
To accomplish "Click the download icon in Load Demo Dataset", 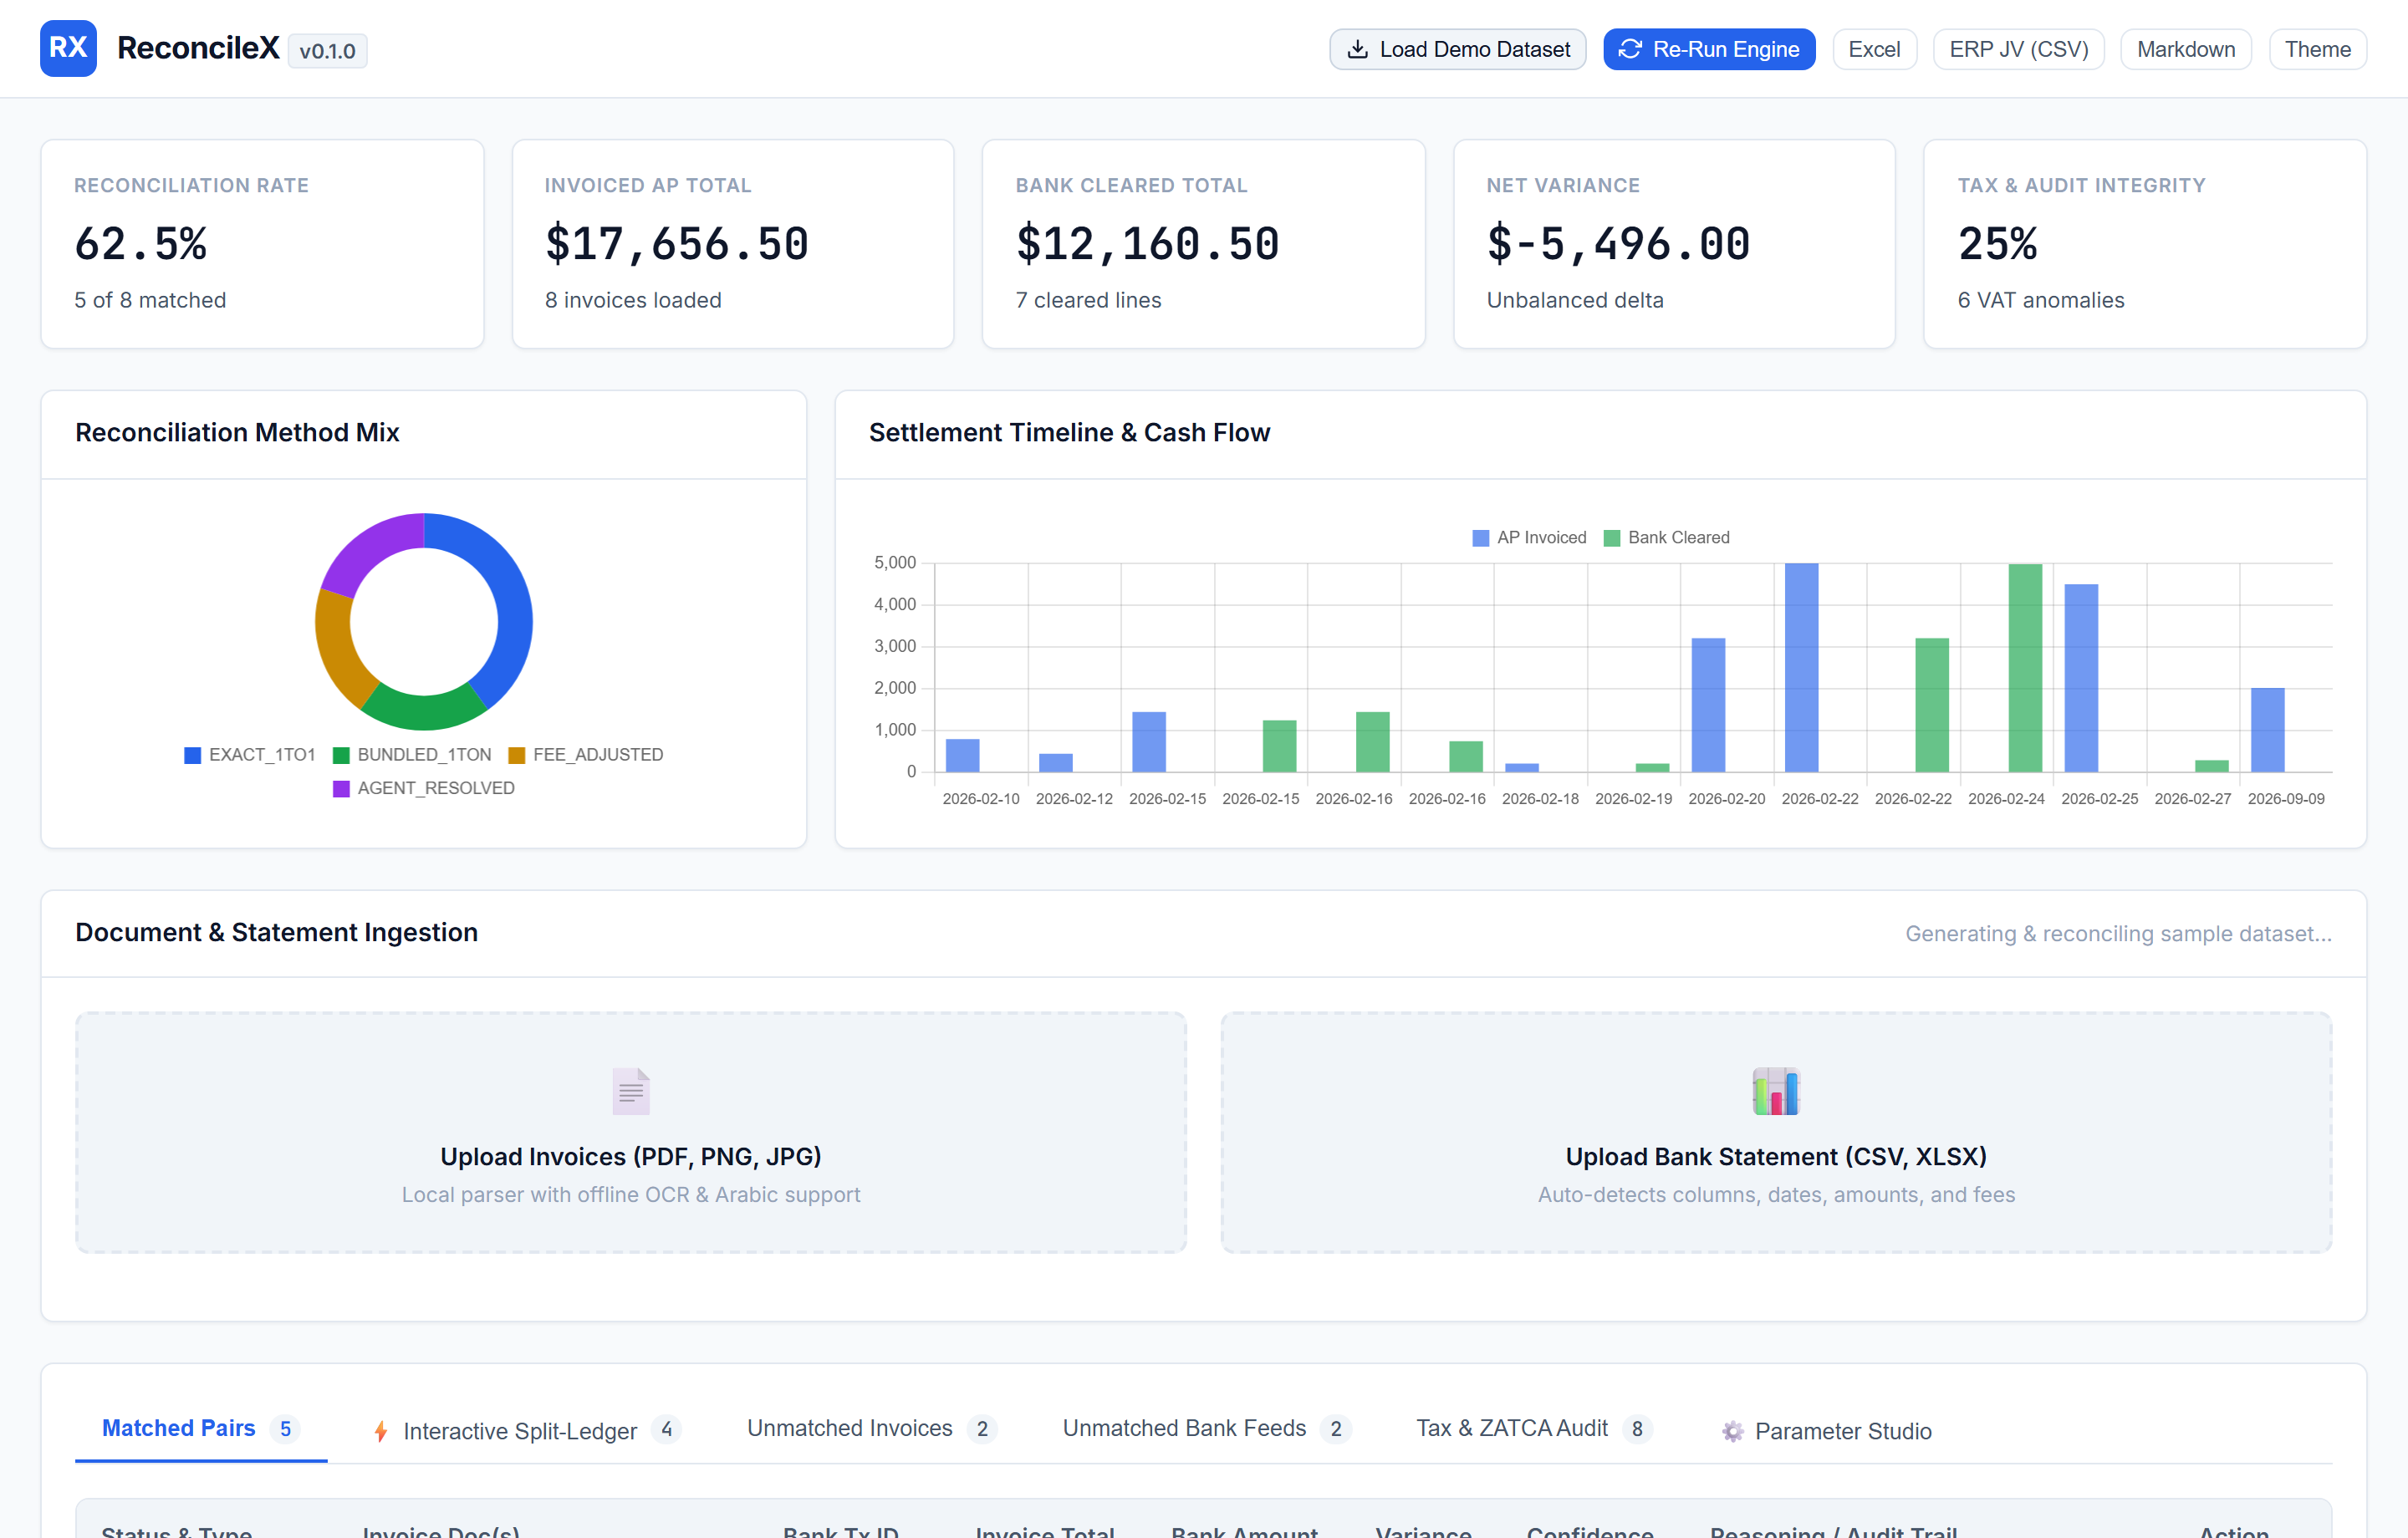I will [x=1357, y=49].
